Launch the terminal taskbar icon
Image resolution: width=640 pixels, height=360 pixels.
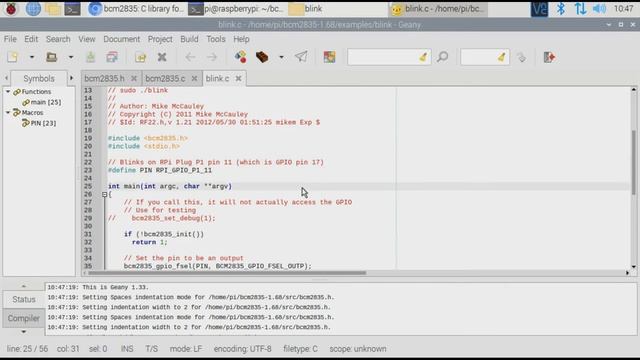click(72, 9)
